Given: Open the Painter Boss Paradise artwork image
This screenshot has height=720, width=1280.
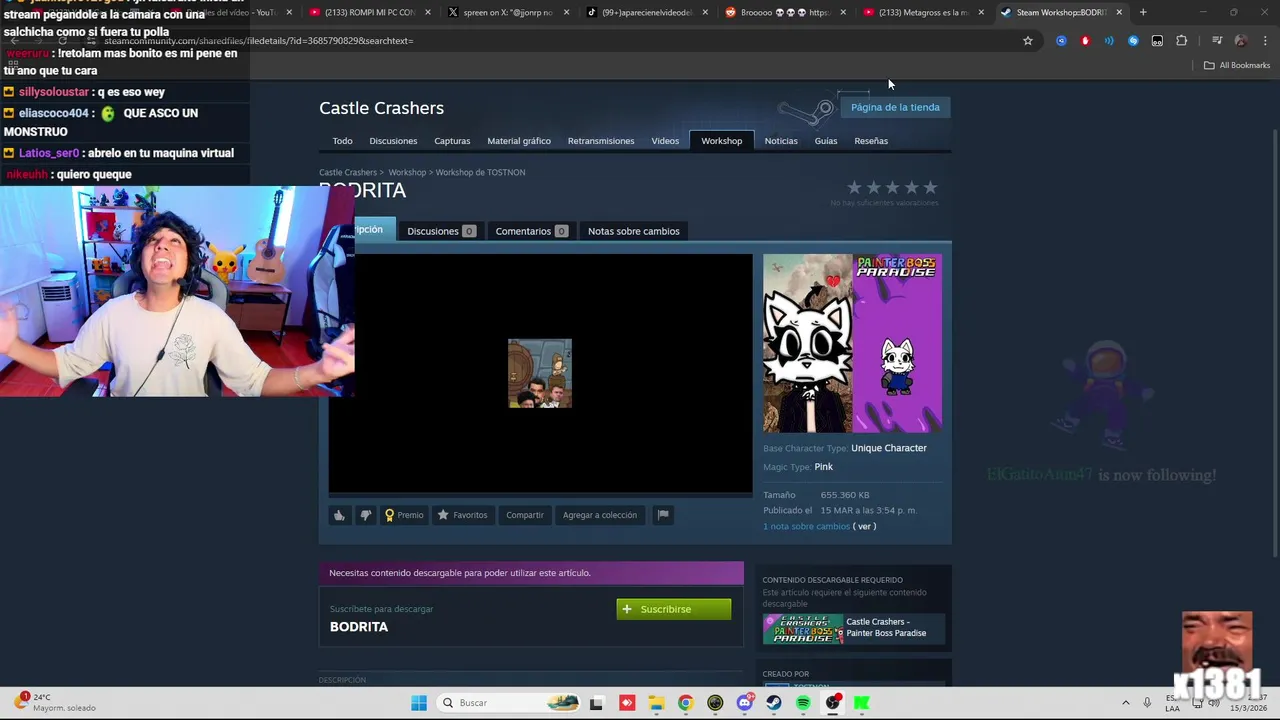Looking at the screenshot, I should (x=852, y=343).
